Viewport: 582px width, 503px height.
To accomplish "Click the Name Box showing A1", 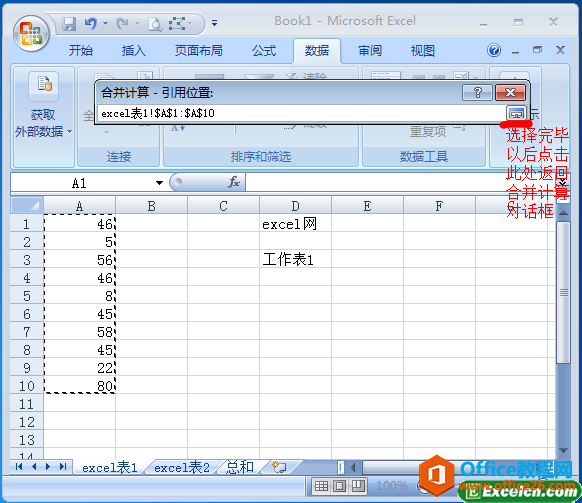I will pos(79,183).
